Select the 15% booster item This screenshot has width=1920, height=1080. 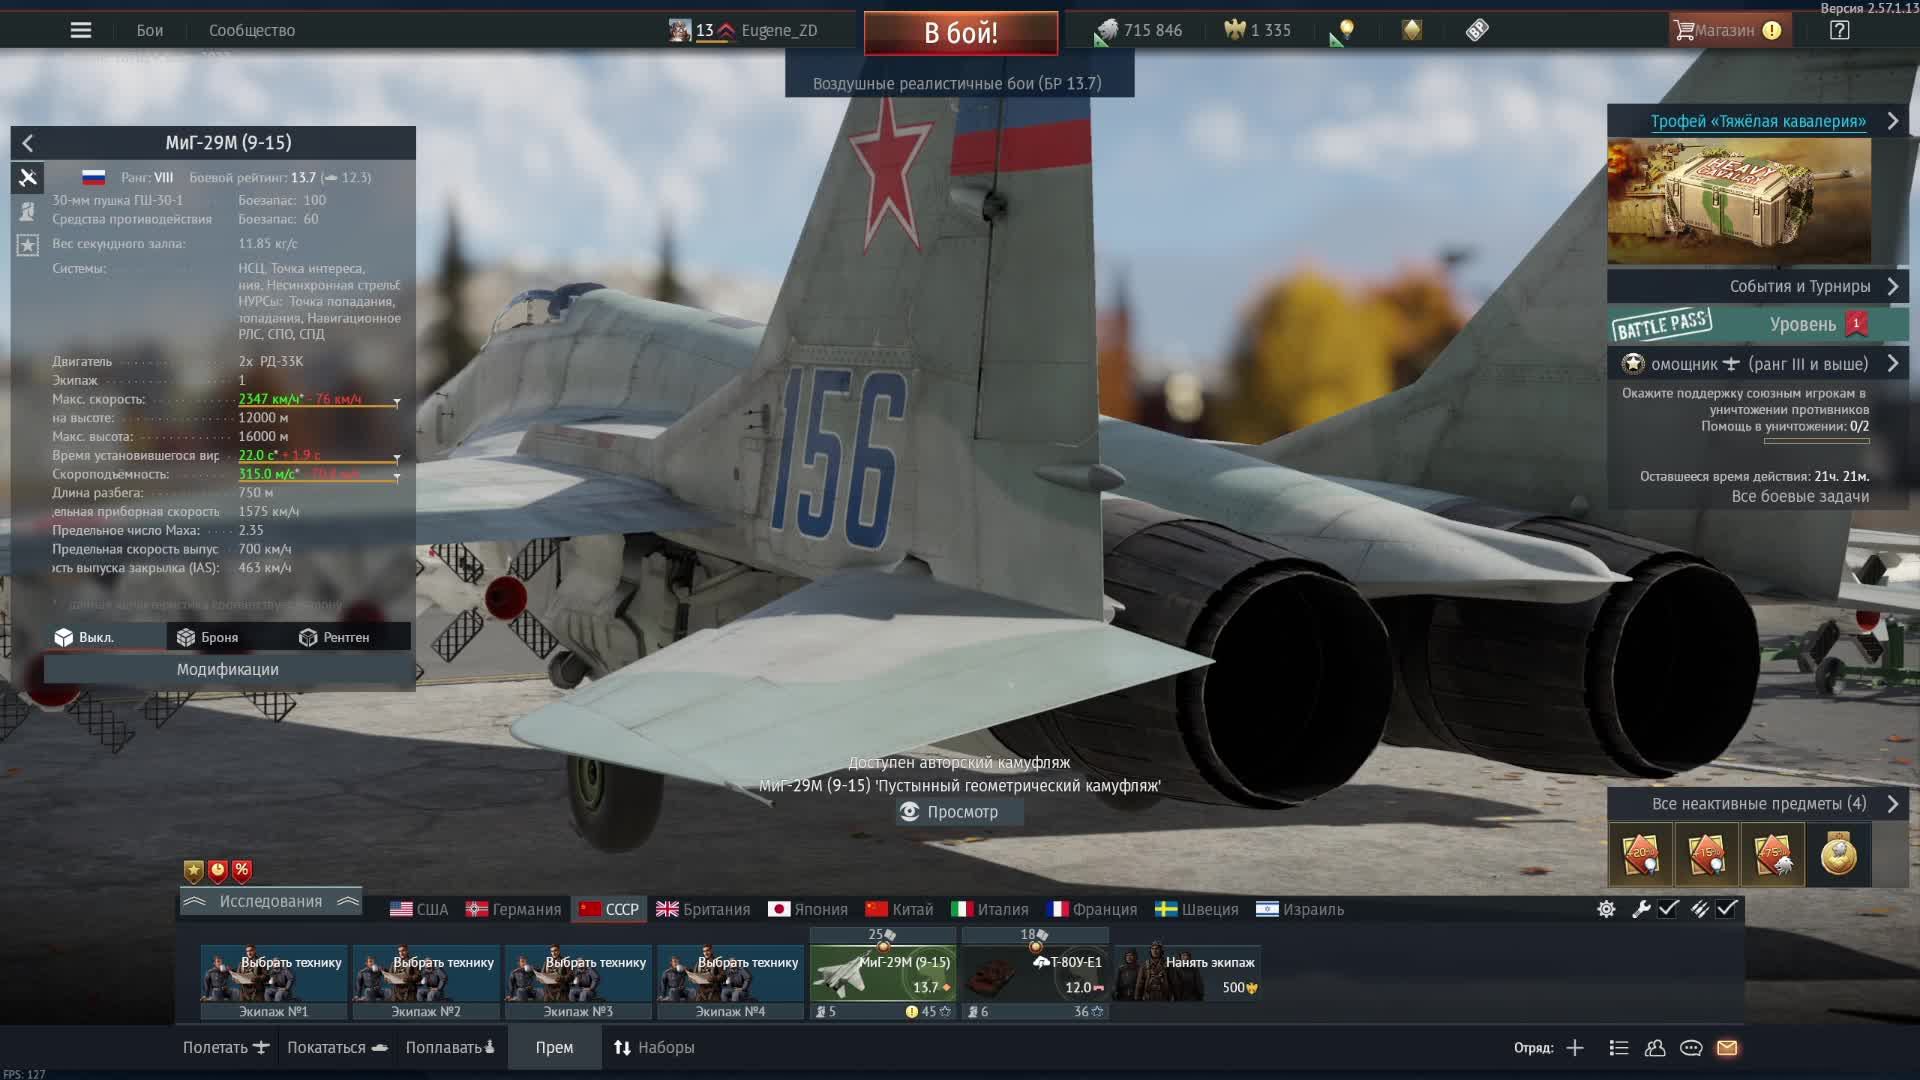[1706, 855]
